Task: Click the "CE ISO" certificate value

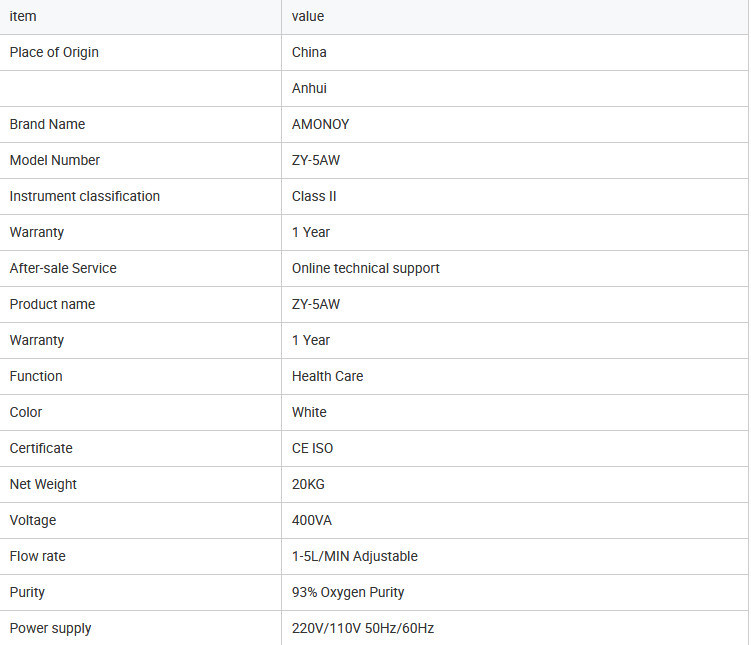Action: point(312,448)
